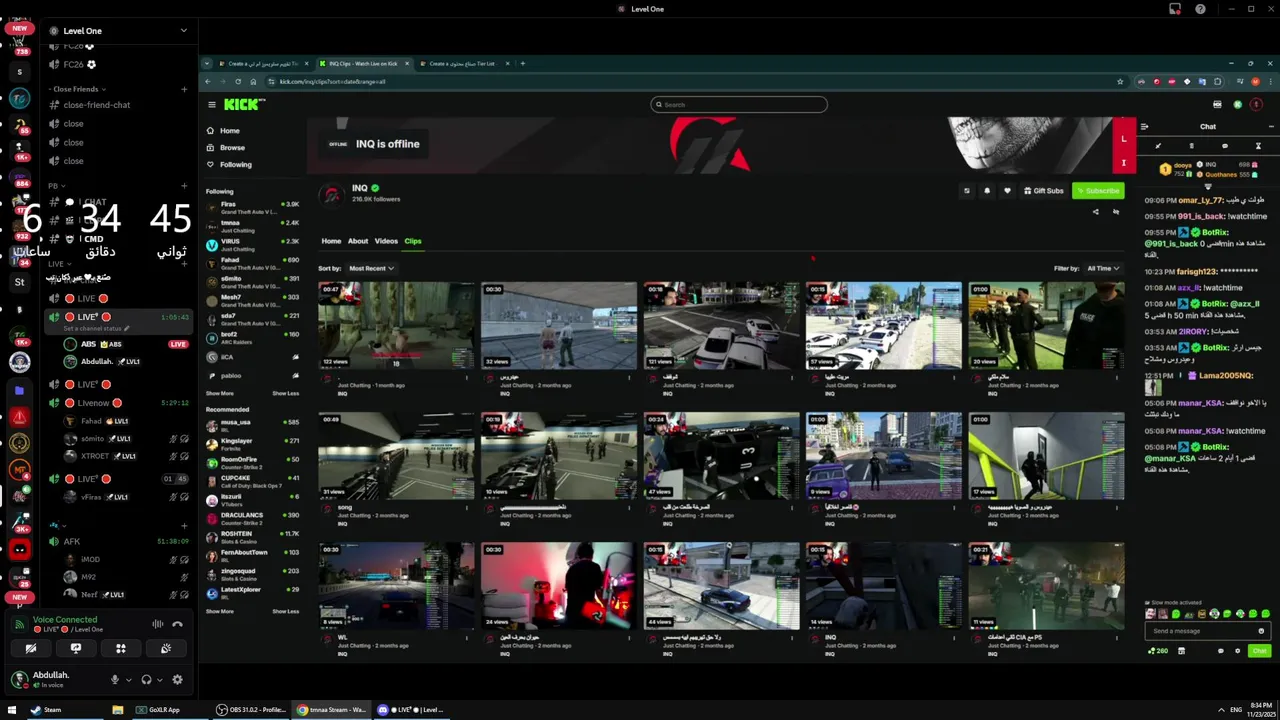Image resolution: width=1280 pixels, height=720 pixels.
Task: Share the INQ channel via share icon
Action: (1095, 212)
